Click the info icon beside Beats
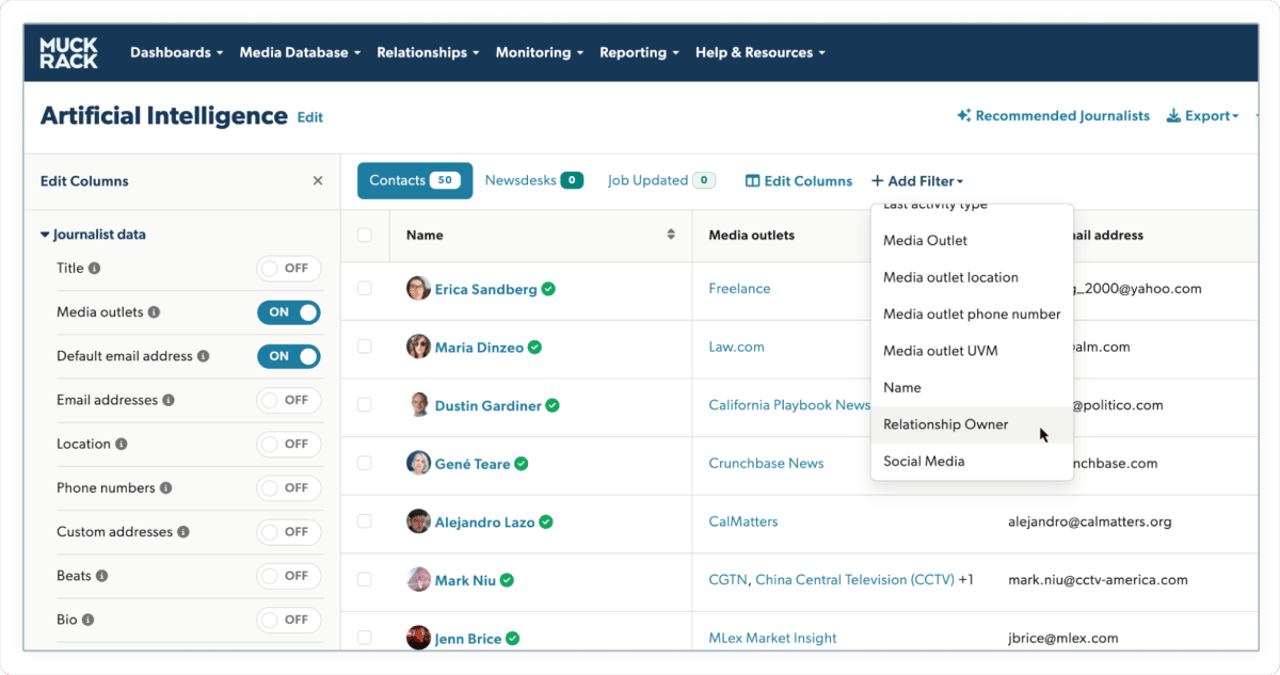 pos(102,576)
